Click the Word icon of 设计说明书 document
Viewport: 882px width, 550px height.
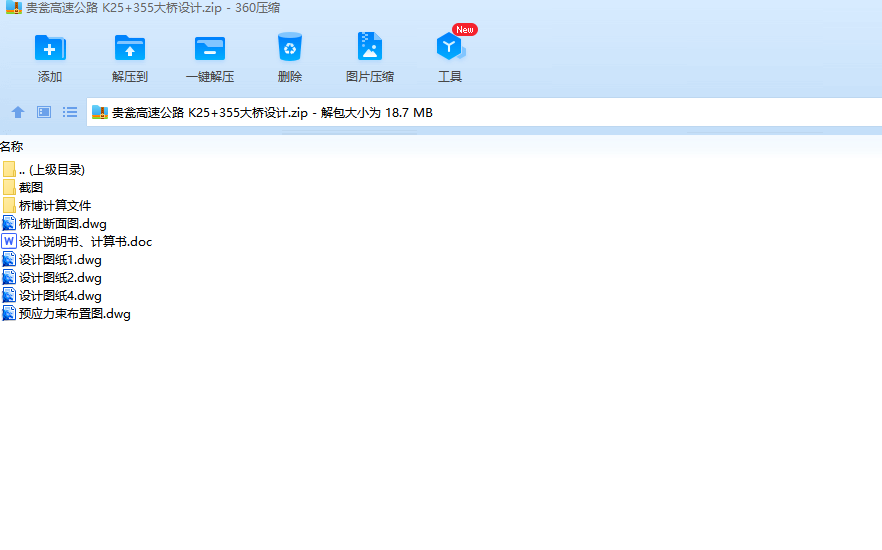(9, 241)
